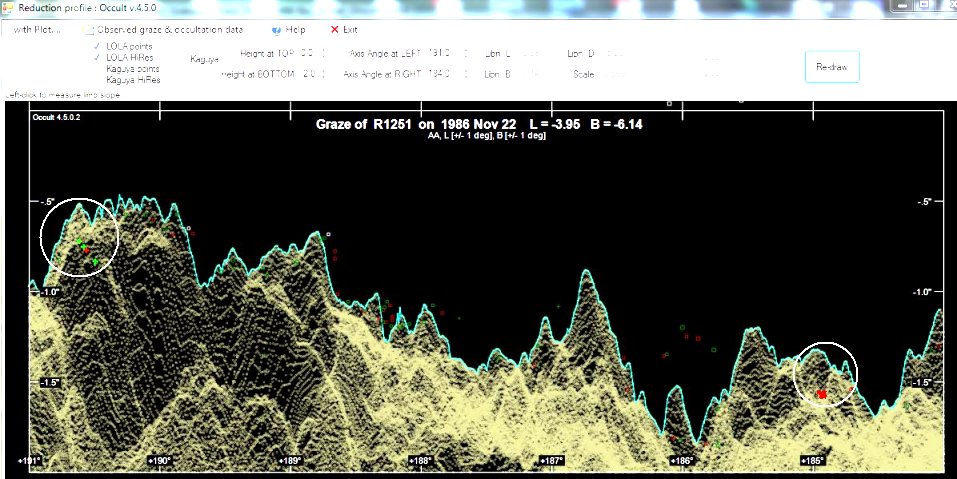Toggle the LOLA points checkbox

[97, 47]
